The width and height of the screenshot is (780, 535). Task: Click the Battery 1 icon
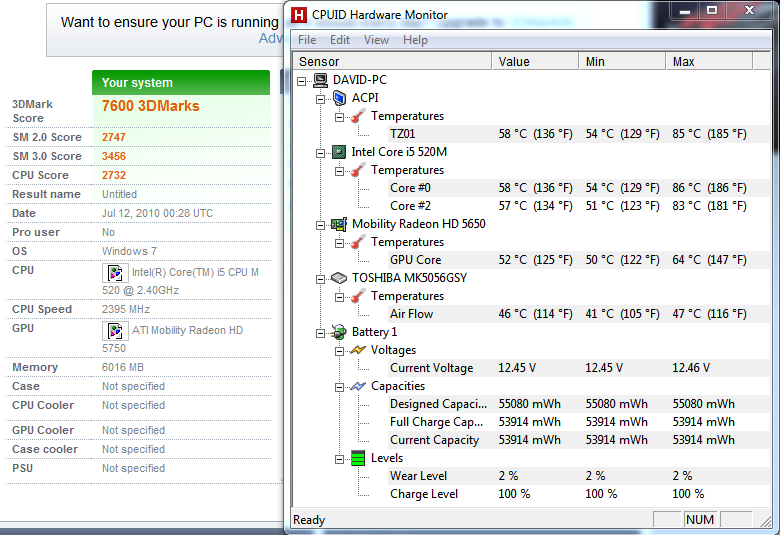(x=339, y=332)
